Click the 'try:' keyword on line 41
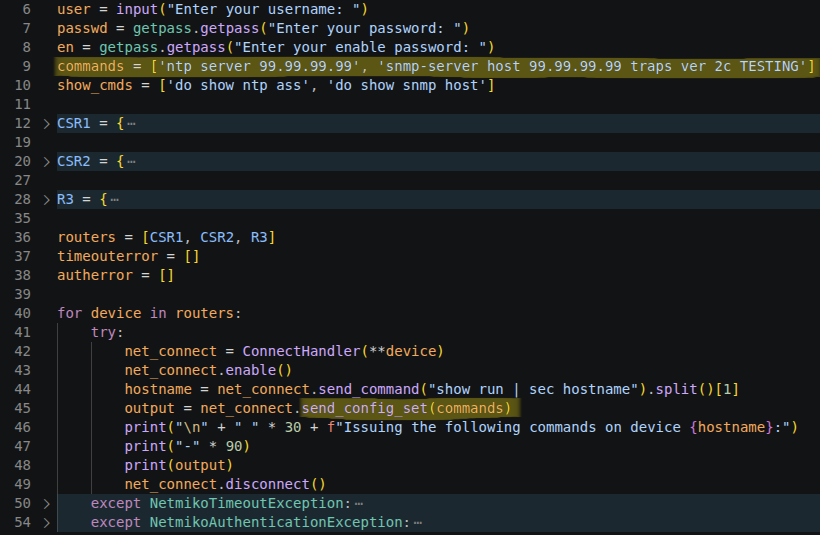The width and height of the screenshot is (820, 535). [107, 333]
